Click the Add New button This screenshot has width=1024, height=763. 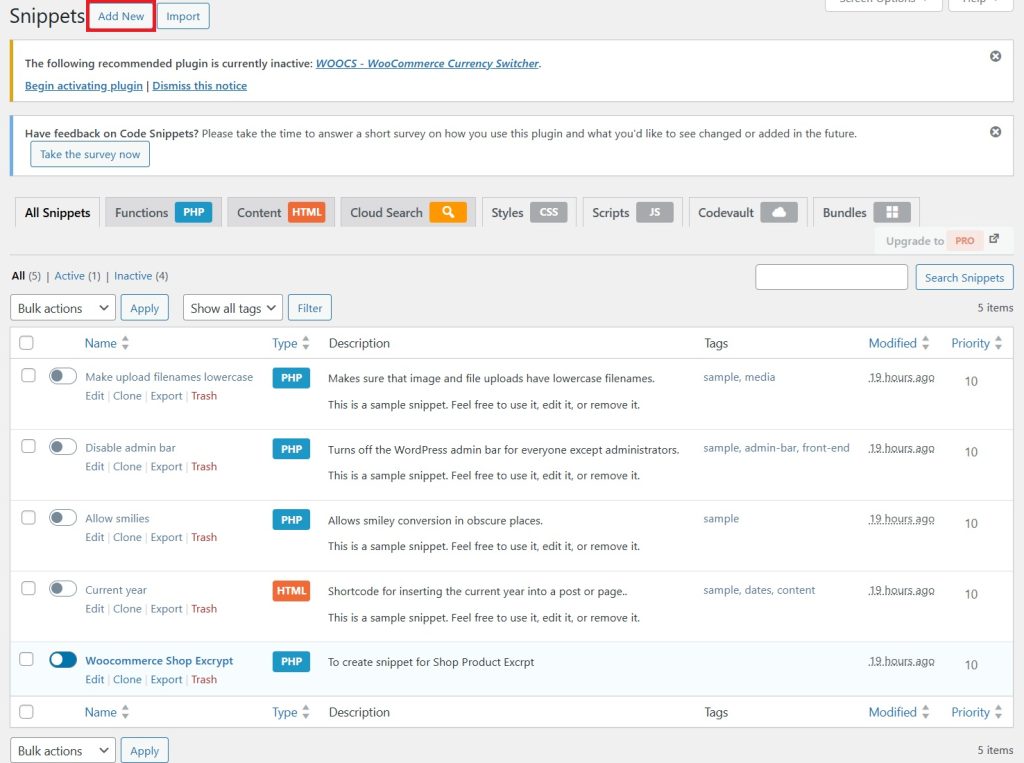(121, 16)
